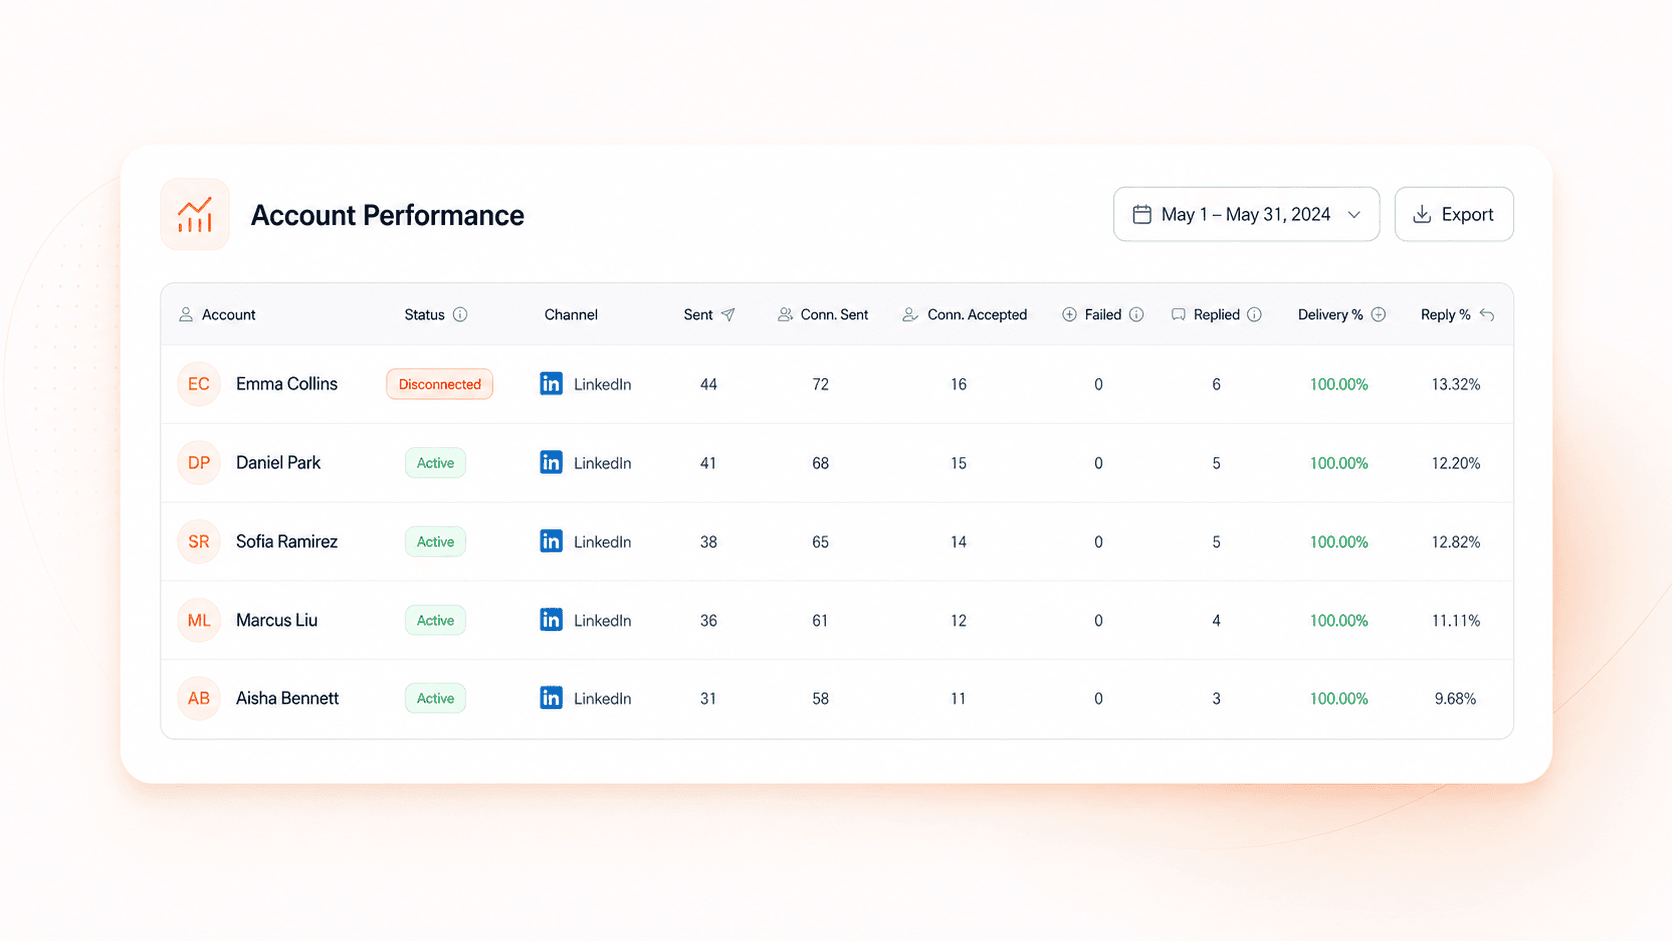This screenshot has height=941, width=1672.
Task: Click the reply arrow icon after Reply %
Action: 1487,314
